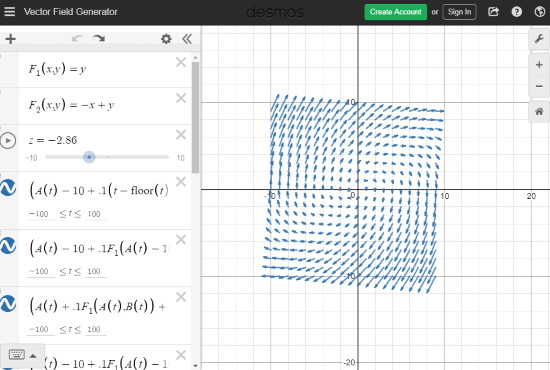Viewport: 550px width, 370px height.
Task: Open graph settings wrench
Action: tap(539, 39)
